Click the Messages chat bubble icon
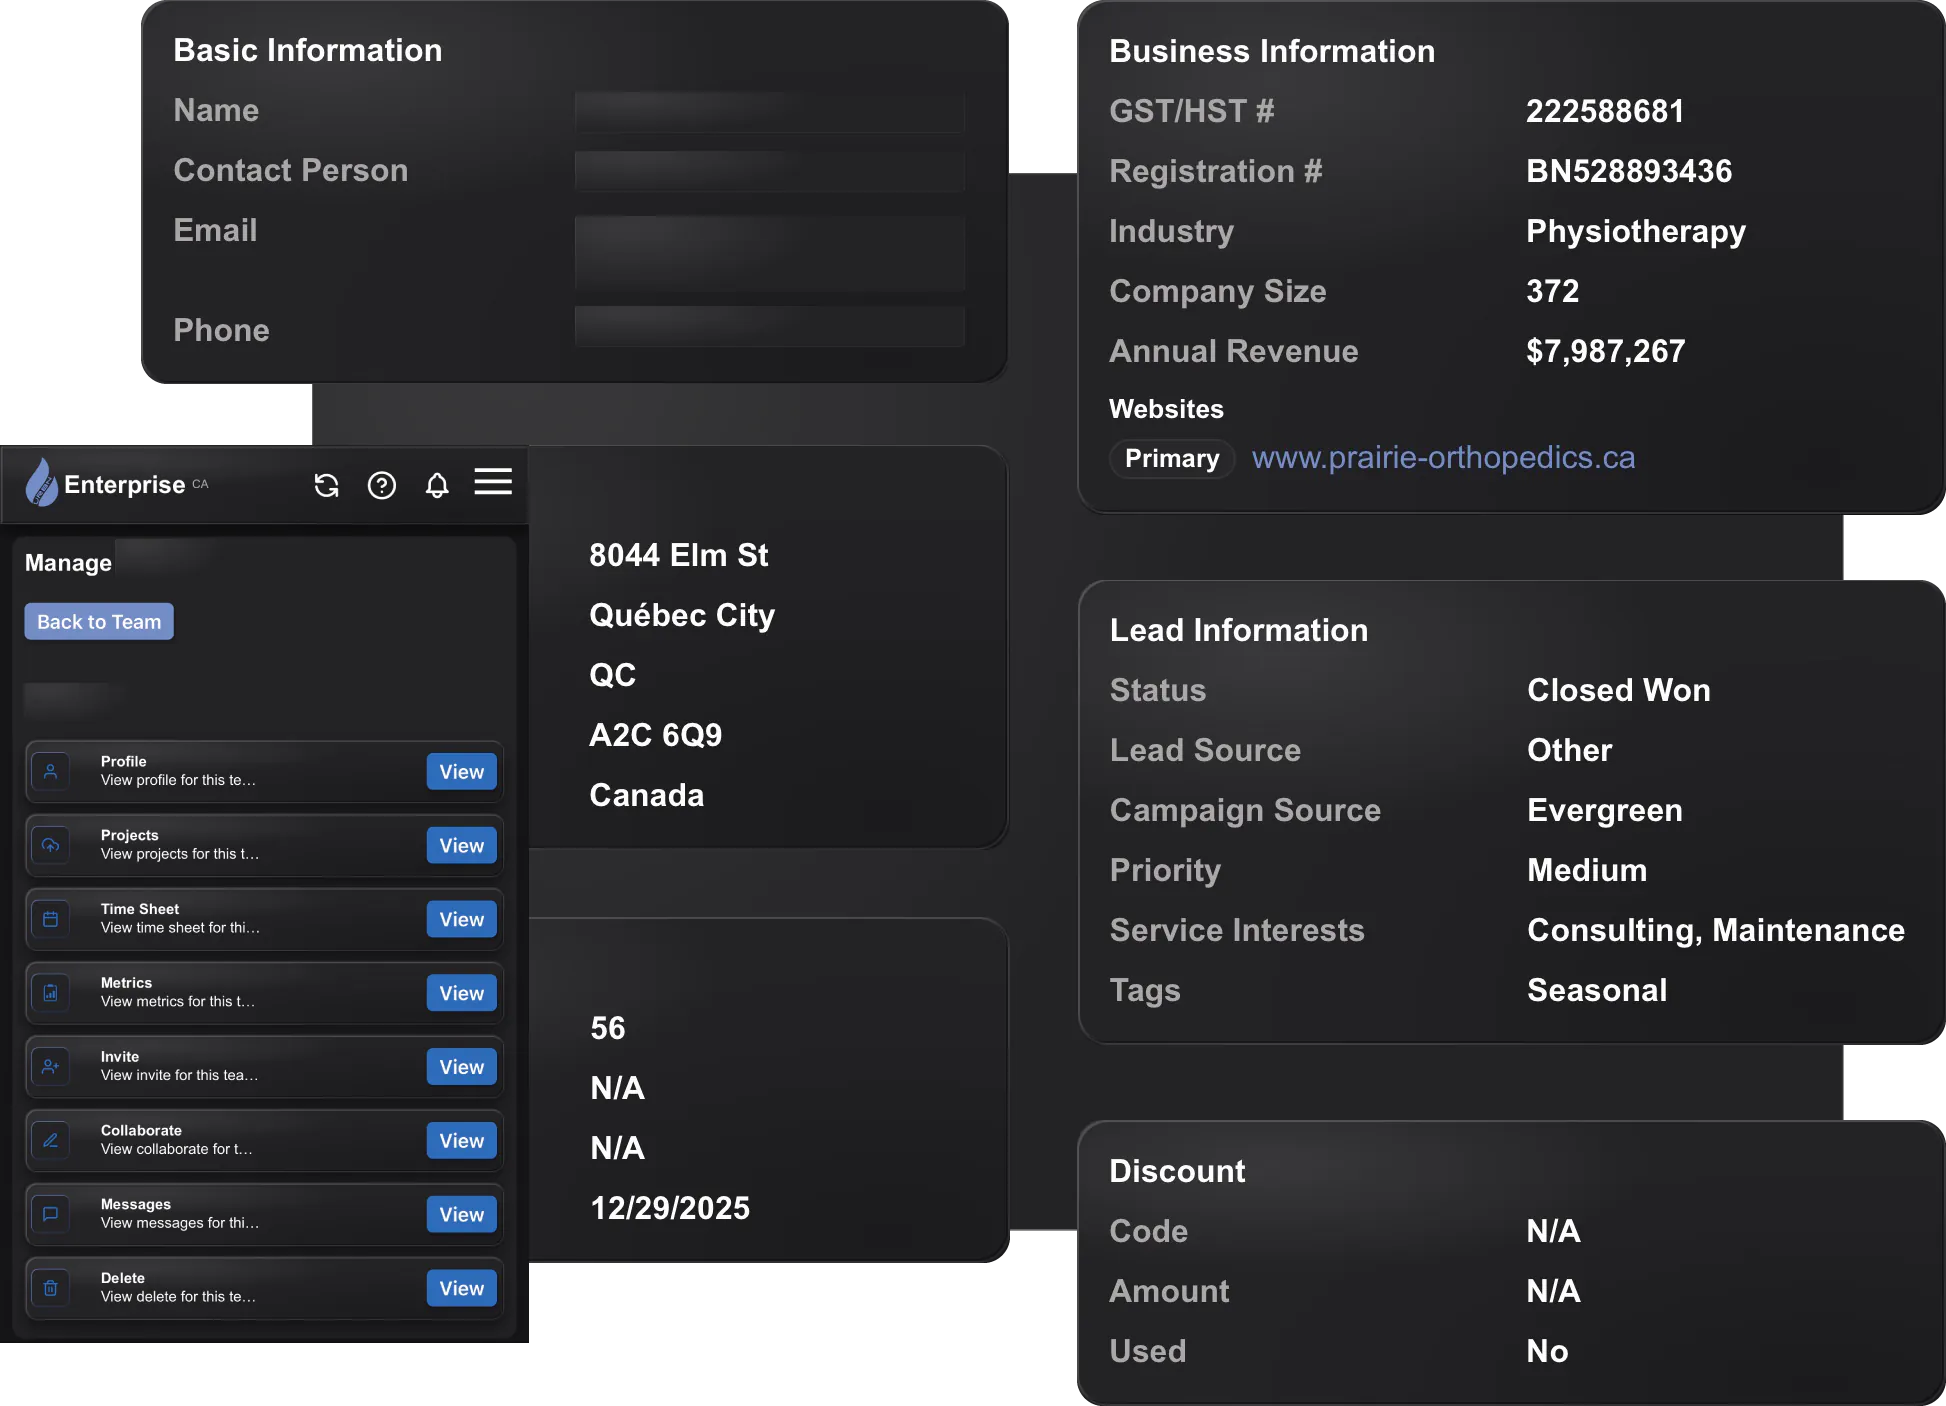This screenshot has height=1406, width=1946. tap(51, 1214)
